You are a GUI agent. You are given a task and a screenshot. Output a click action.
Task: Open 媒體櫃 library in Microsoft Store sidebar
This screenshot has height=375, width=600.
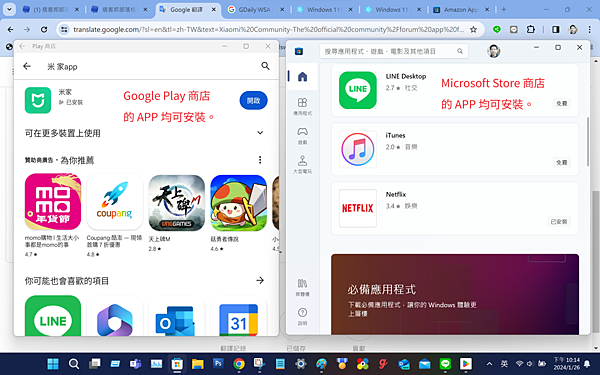pyautogui.click(x=302, y=287)
